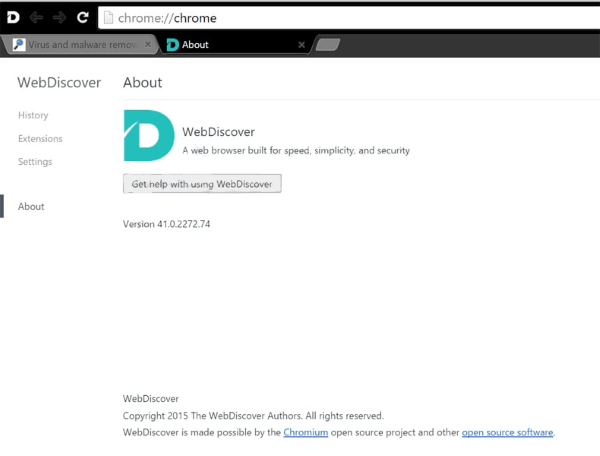This screenshot has width=600, height=456.
Task: Switch to the Virus and malware removal tab
Action: pos(80,45)
